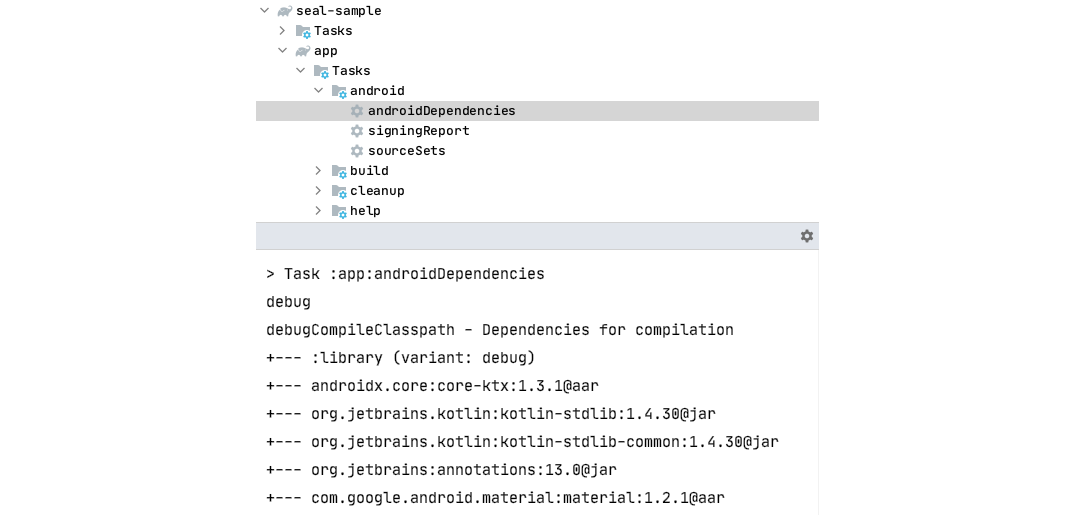Screen dimensions: 1075x515
Task: Click the 'com.google.android.material:material:1.2.1@aar' line
Action: pos(495,499)
